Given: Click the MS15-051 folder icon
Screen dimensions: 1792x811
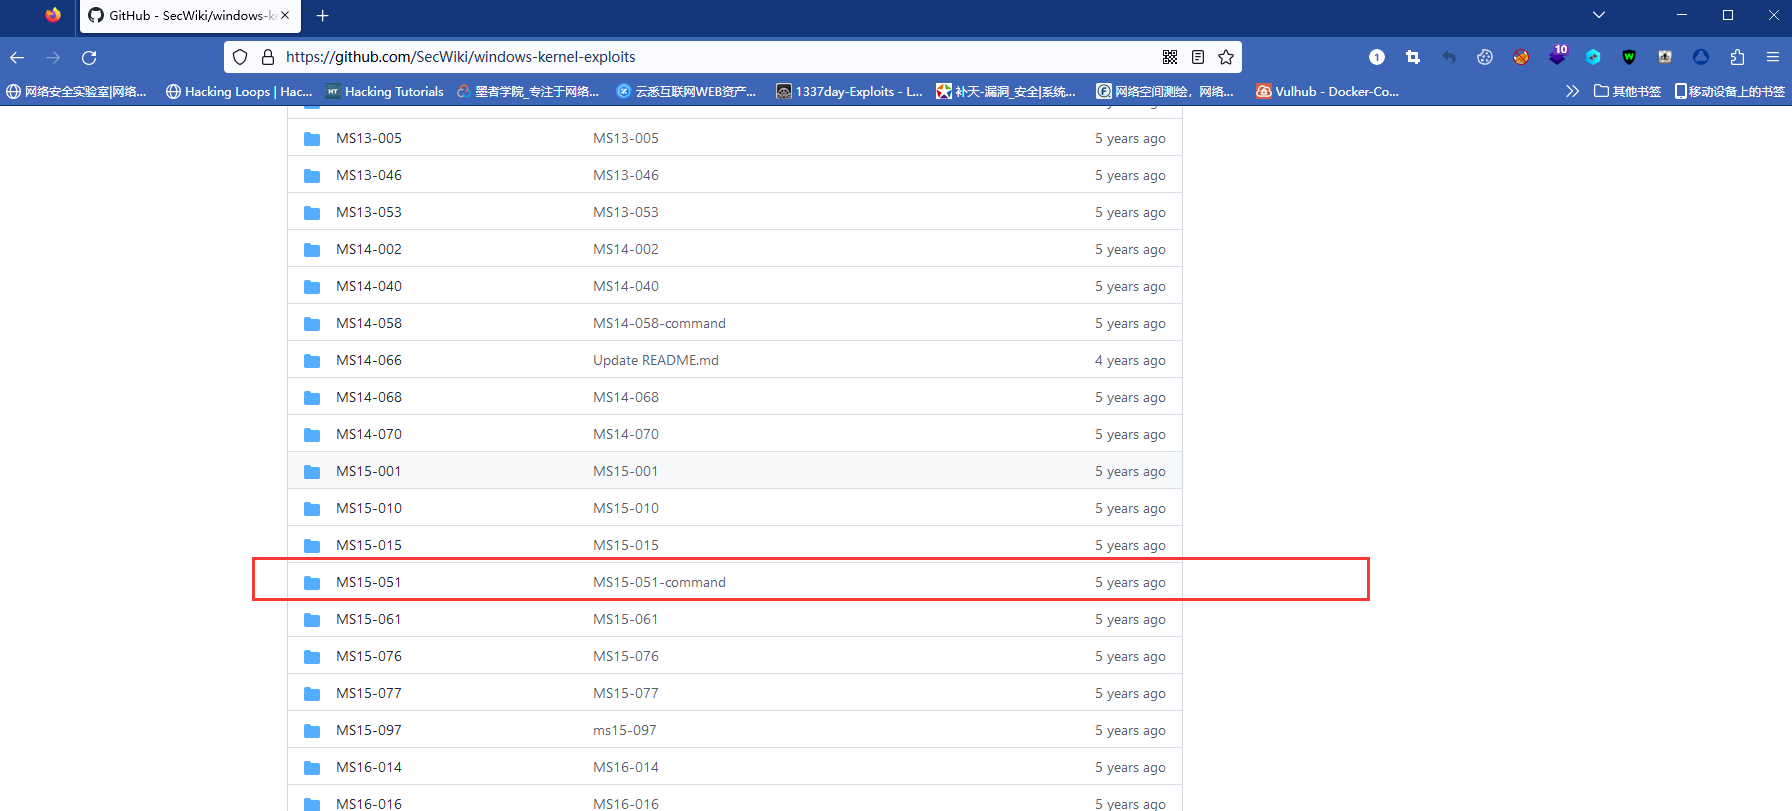Looking at the screenshot, I should coord(312,583).
